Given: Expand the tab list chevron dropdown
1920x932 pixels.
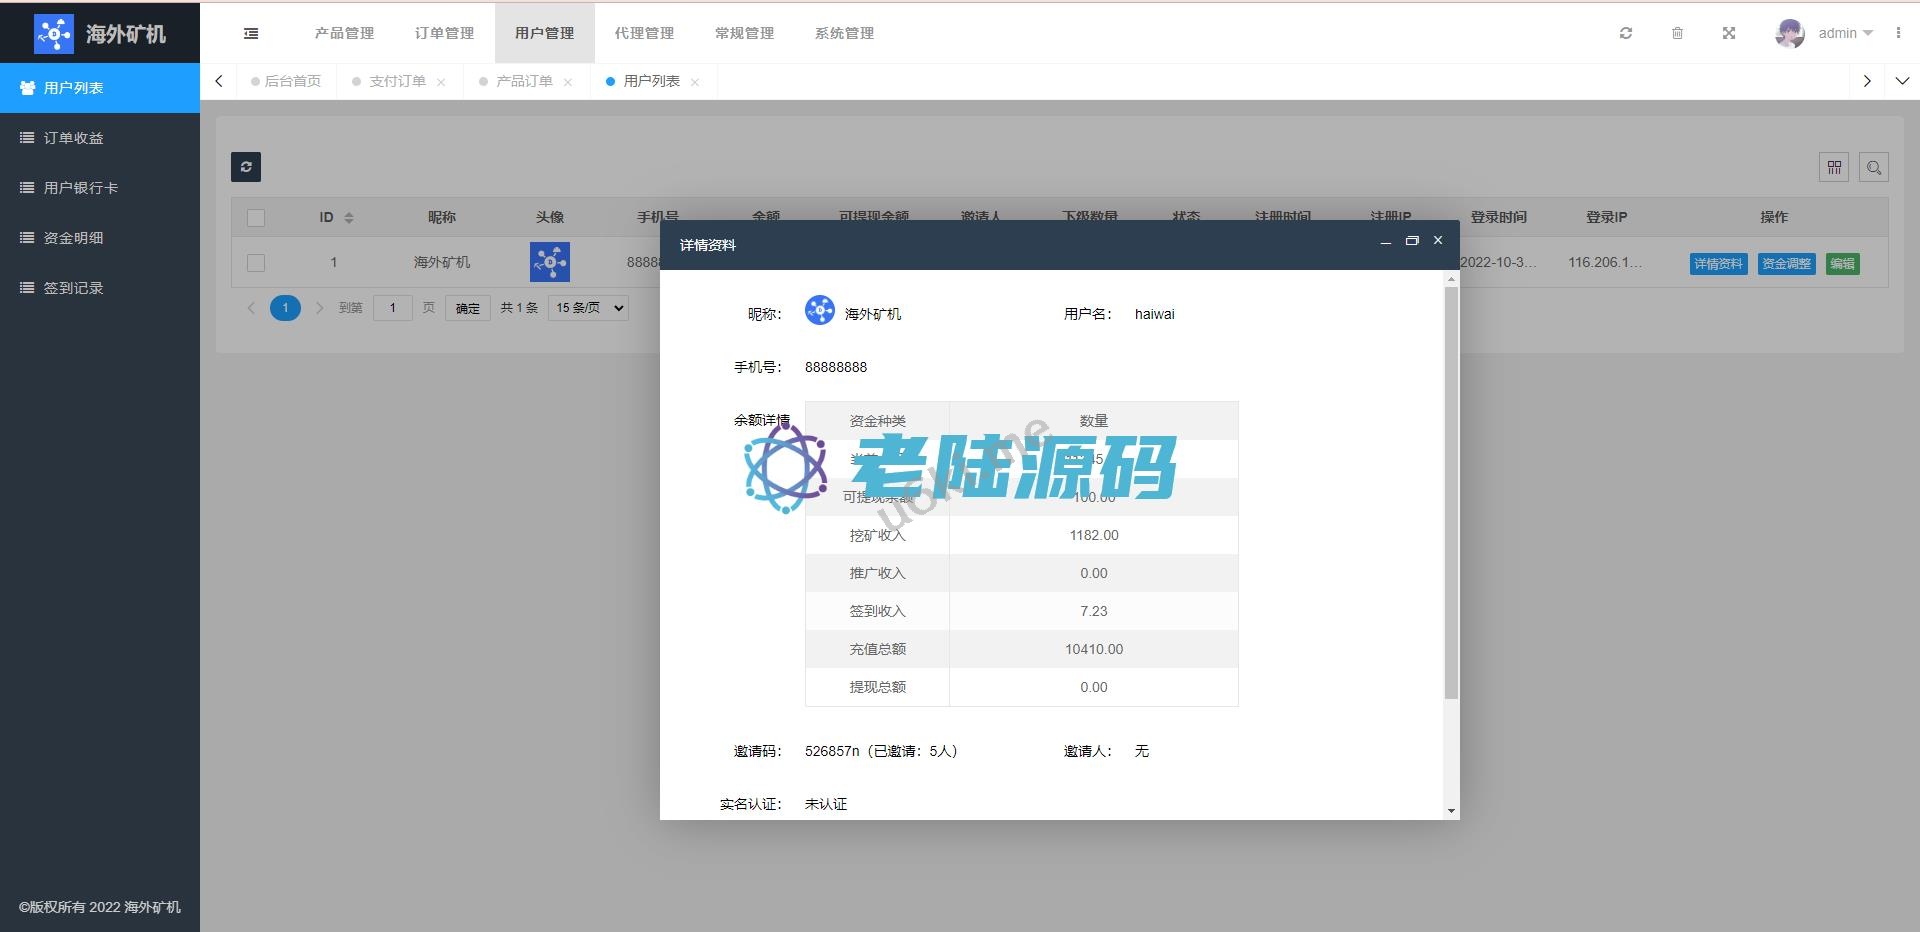Looking at the screenshot, I should [x=1902, y=81].
